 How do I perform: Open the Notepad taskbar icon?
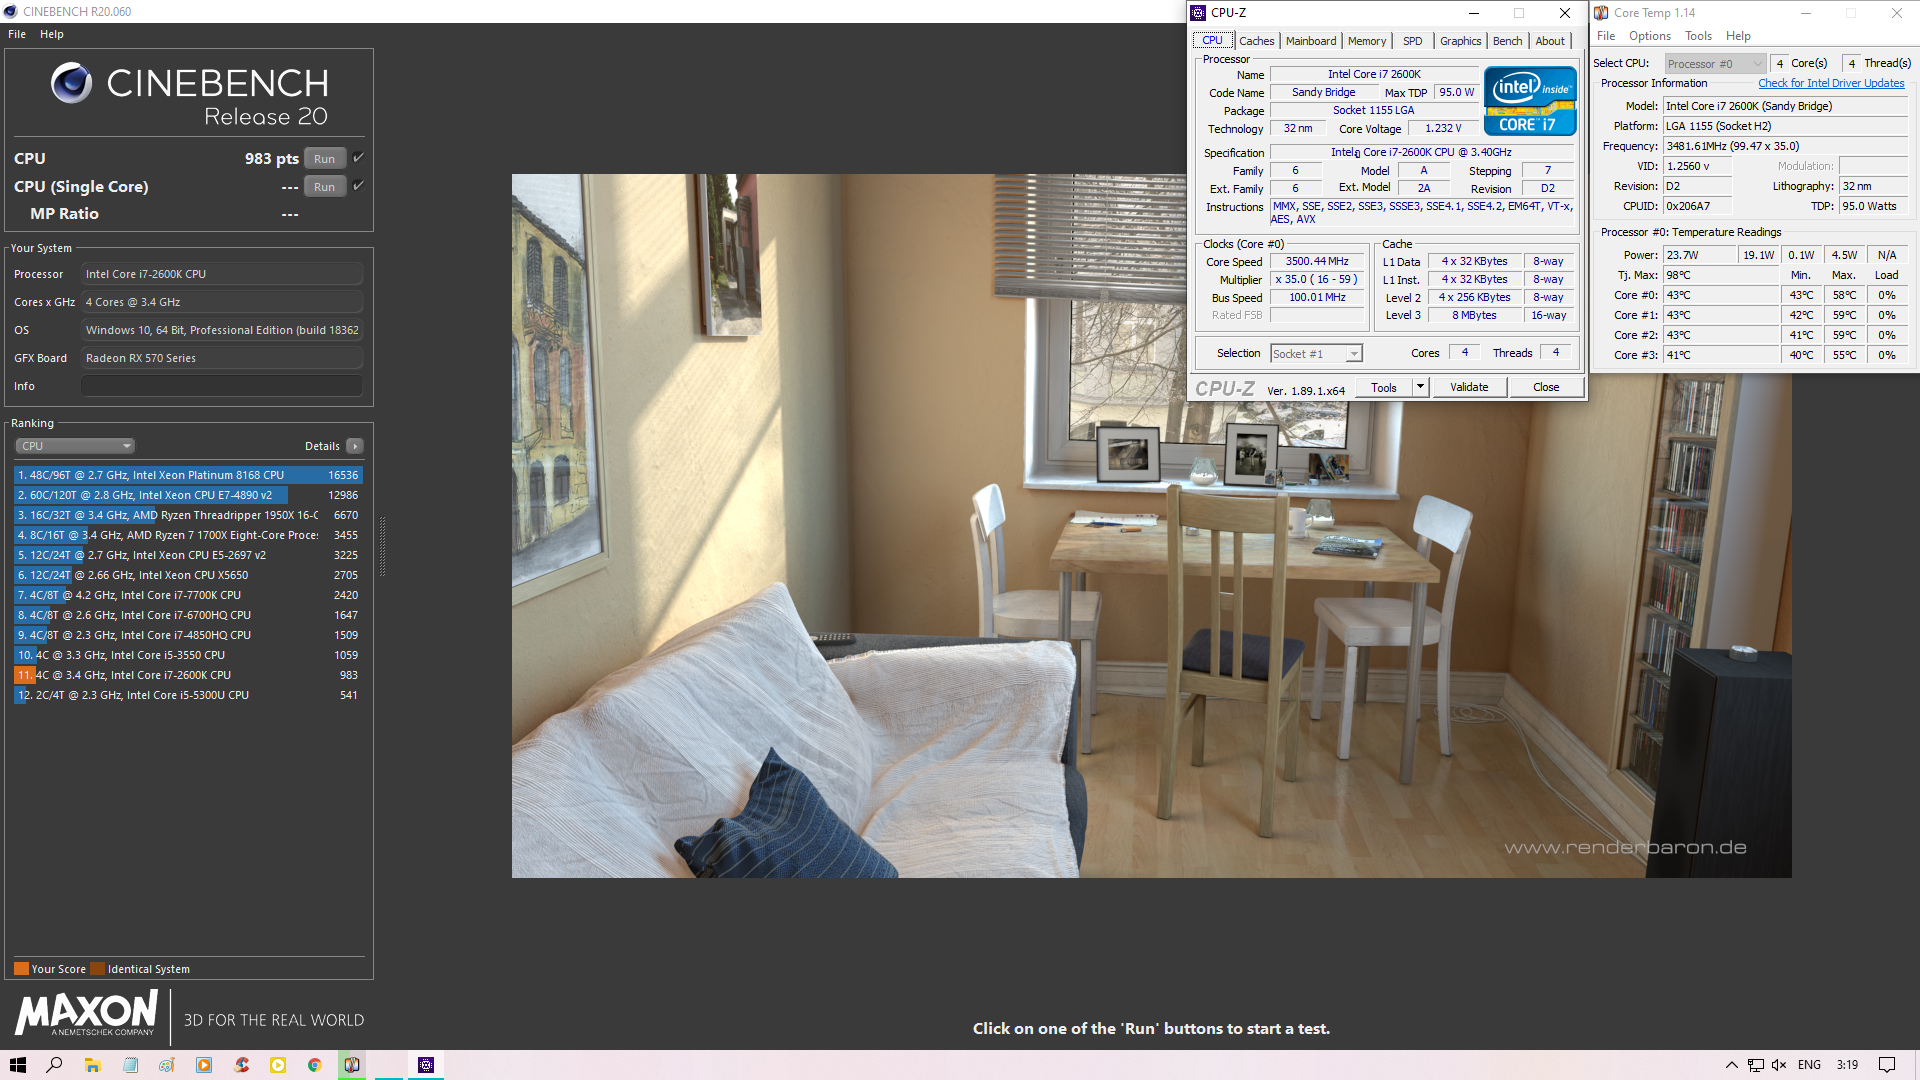click(x=130, y=1065)
